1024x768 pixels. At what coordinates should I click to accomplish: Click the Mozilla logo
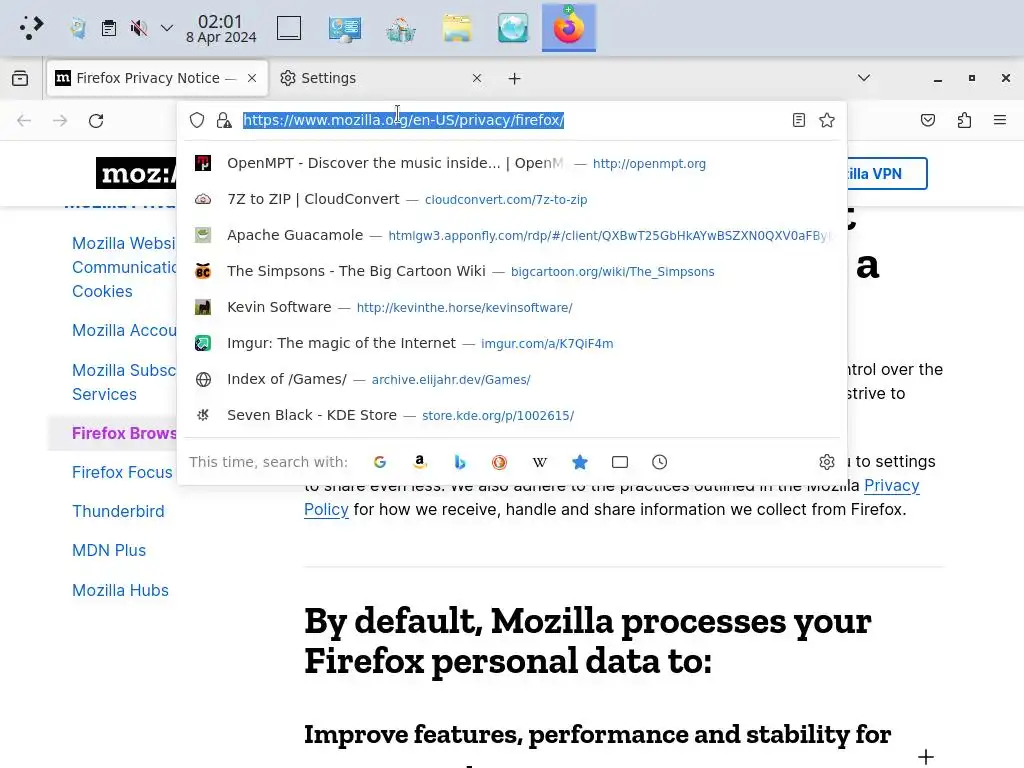pos(136,173)
